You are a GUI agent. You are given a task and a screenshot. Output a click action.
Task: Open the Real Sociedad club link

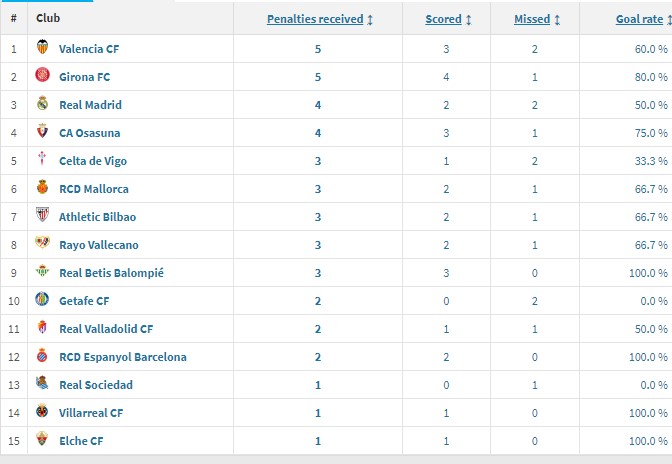pyautogui.click(x=96, y=385)
